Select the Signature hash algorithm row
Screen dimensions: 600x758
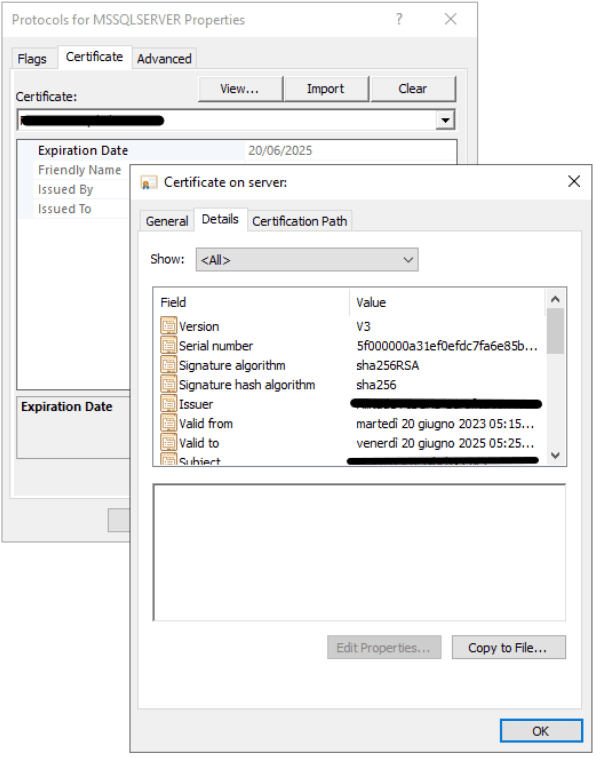point(352,384)
